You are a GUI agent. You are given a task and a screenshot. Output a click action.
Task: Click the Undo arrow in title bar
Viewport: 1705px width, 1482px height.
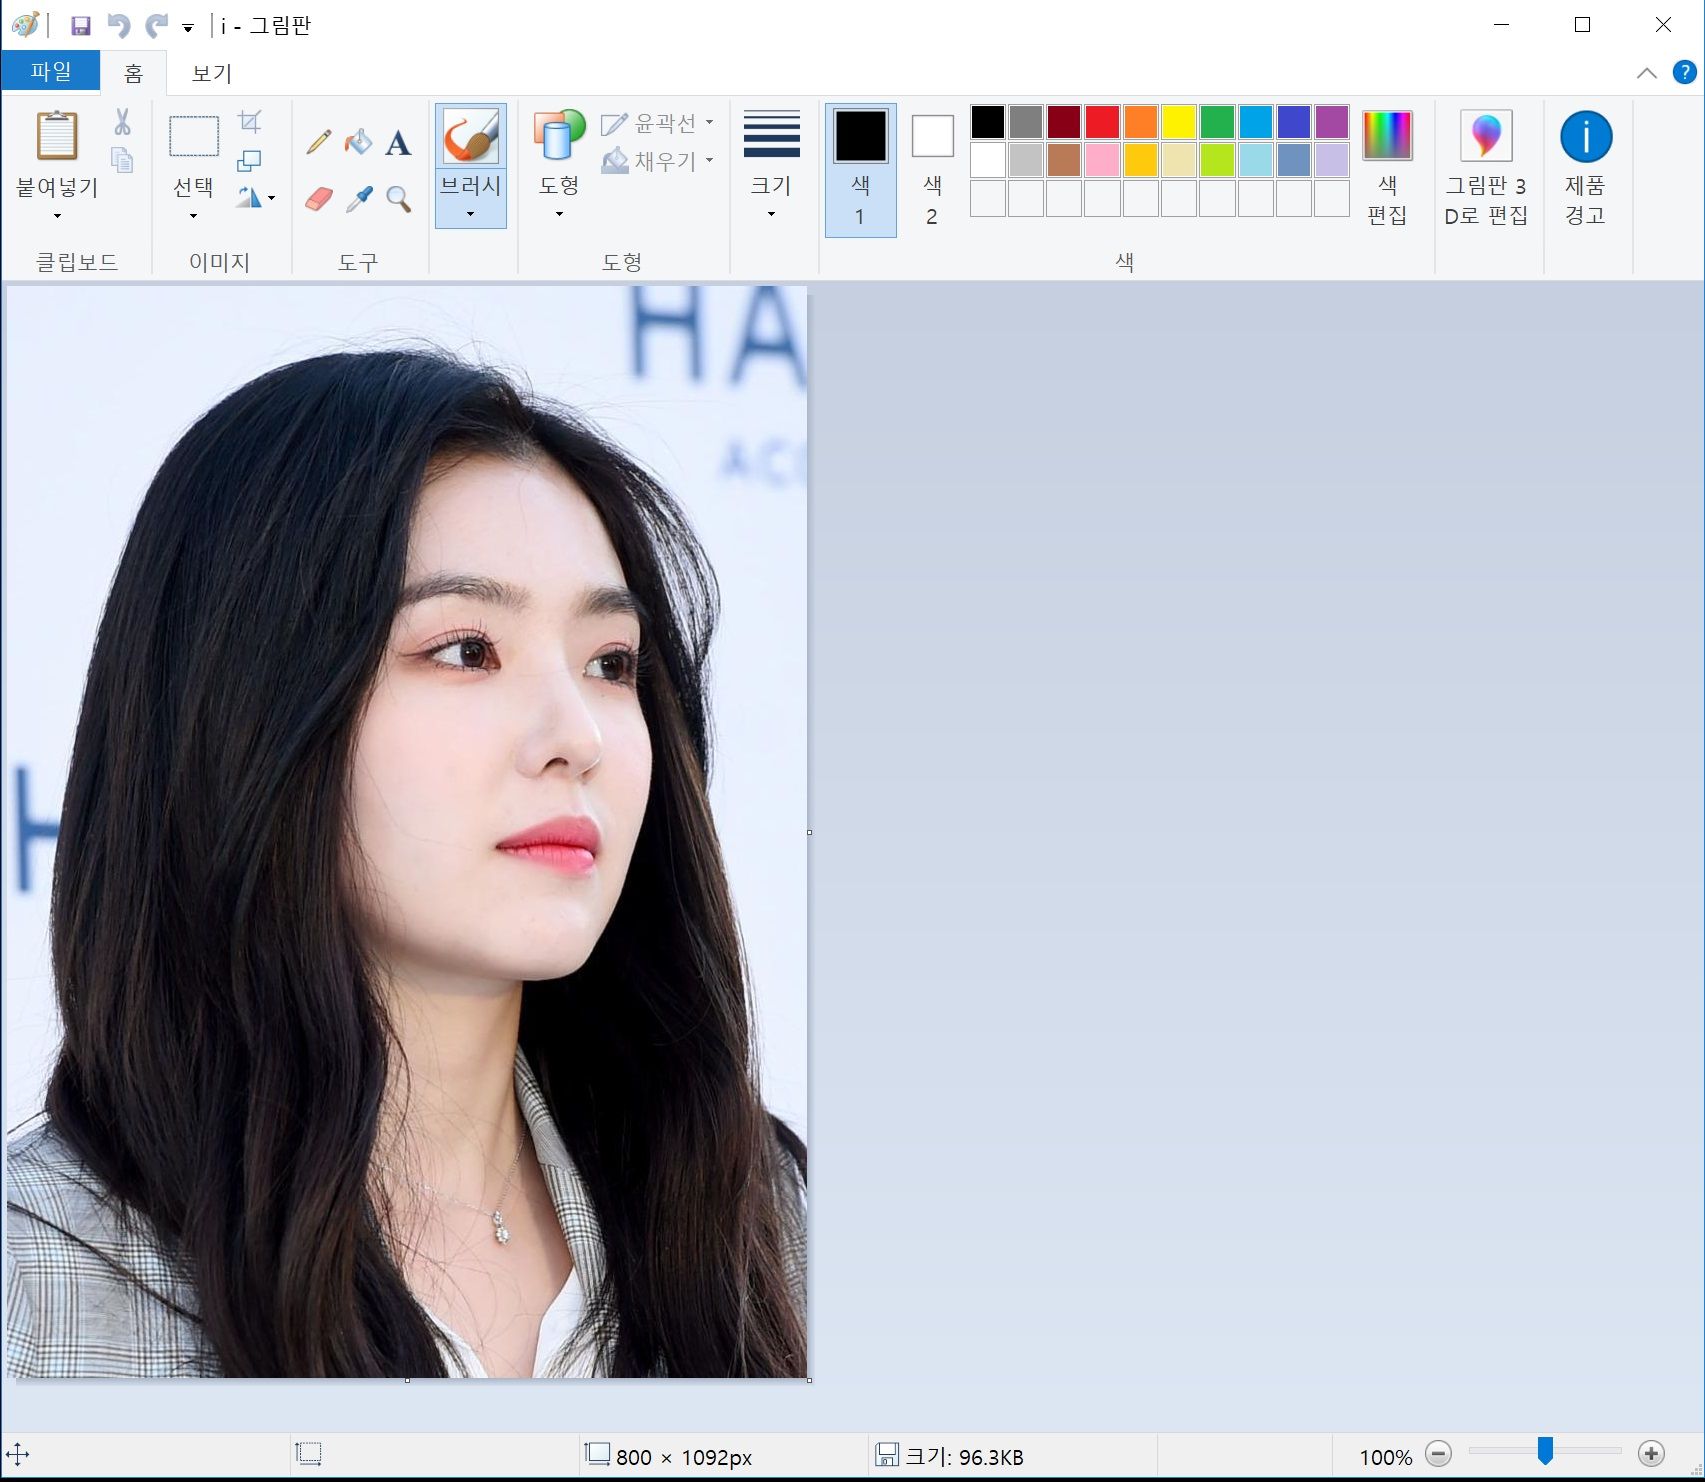click(119, 25)
